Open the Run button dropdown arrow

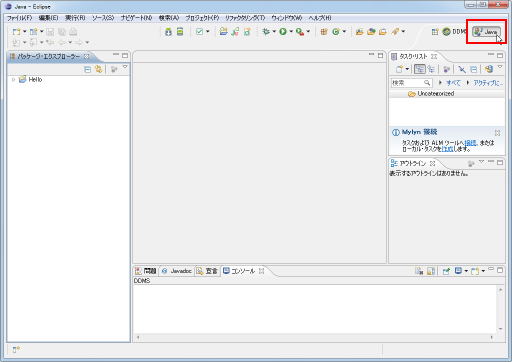click(291, 32)
